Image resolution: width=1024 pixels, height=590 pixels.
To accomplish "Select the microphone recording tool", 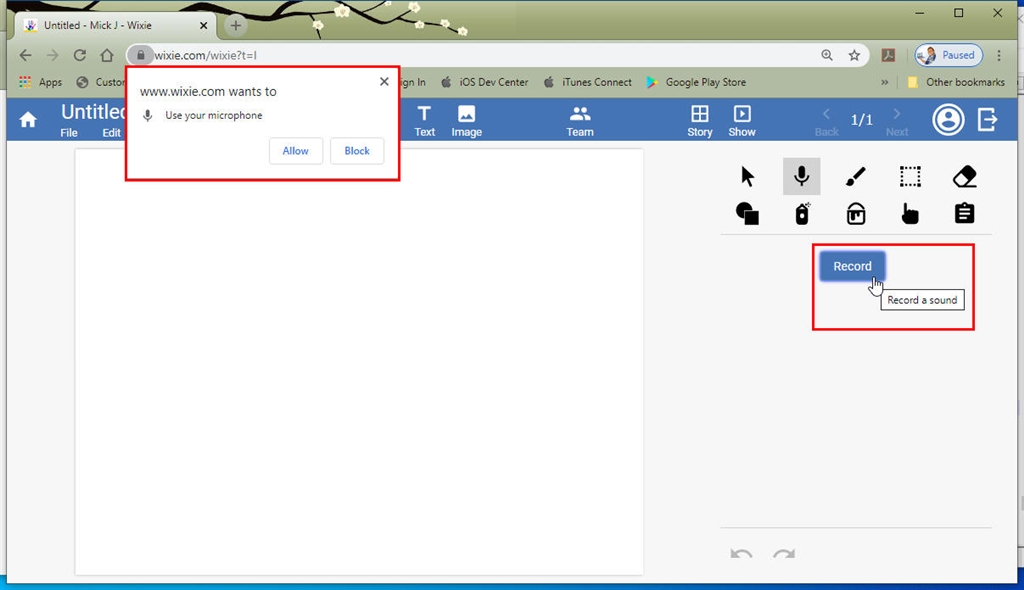I will (801, 176).
